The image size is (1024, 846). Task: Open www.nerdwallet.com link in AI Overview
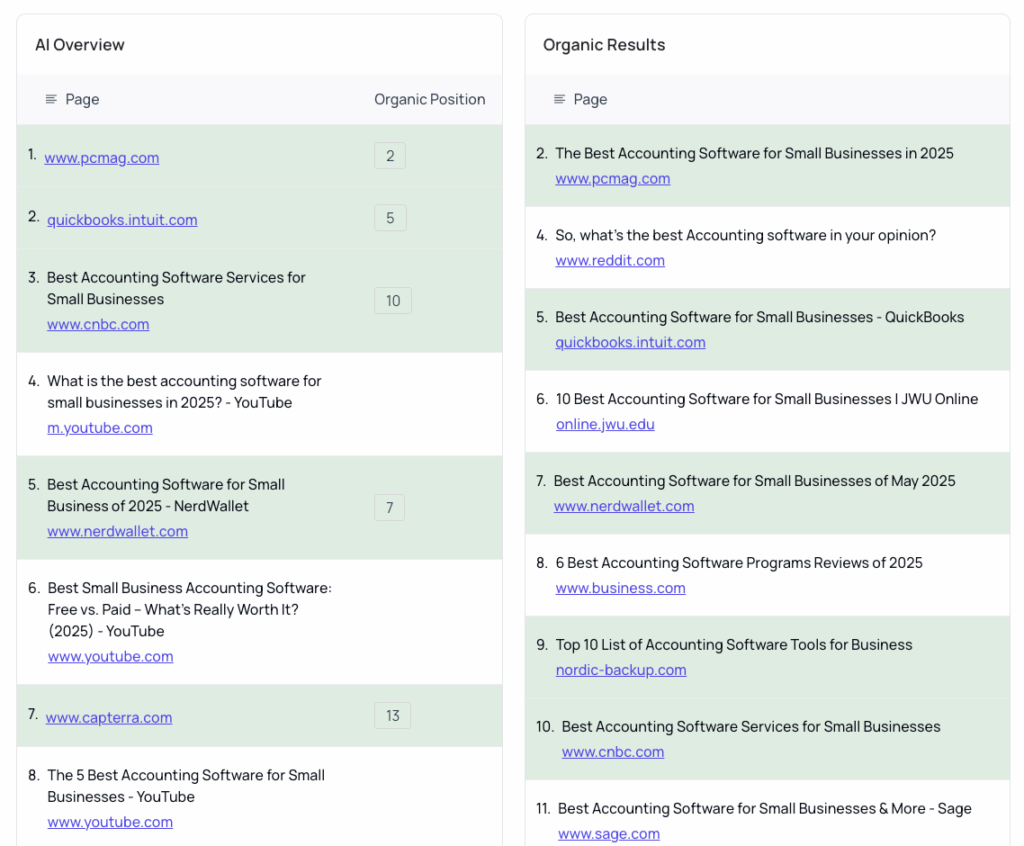click(x=118, y=531)
